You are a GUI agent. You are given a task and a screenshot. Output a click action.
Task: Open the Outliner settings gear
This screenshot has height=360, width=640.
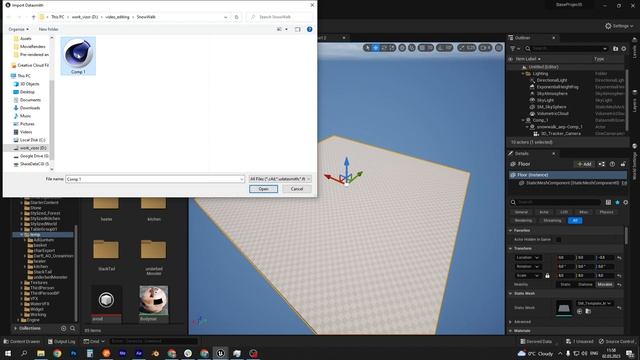click(624, 49)
